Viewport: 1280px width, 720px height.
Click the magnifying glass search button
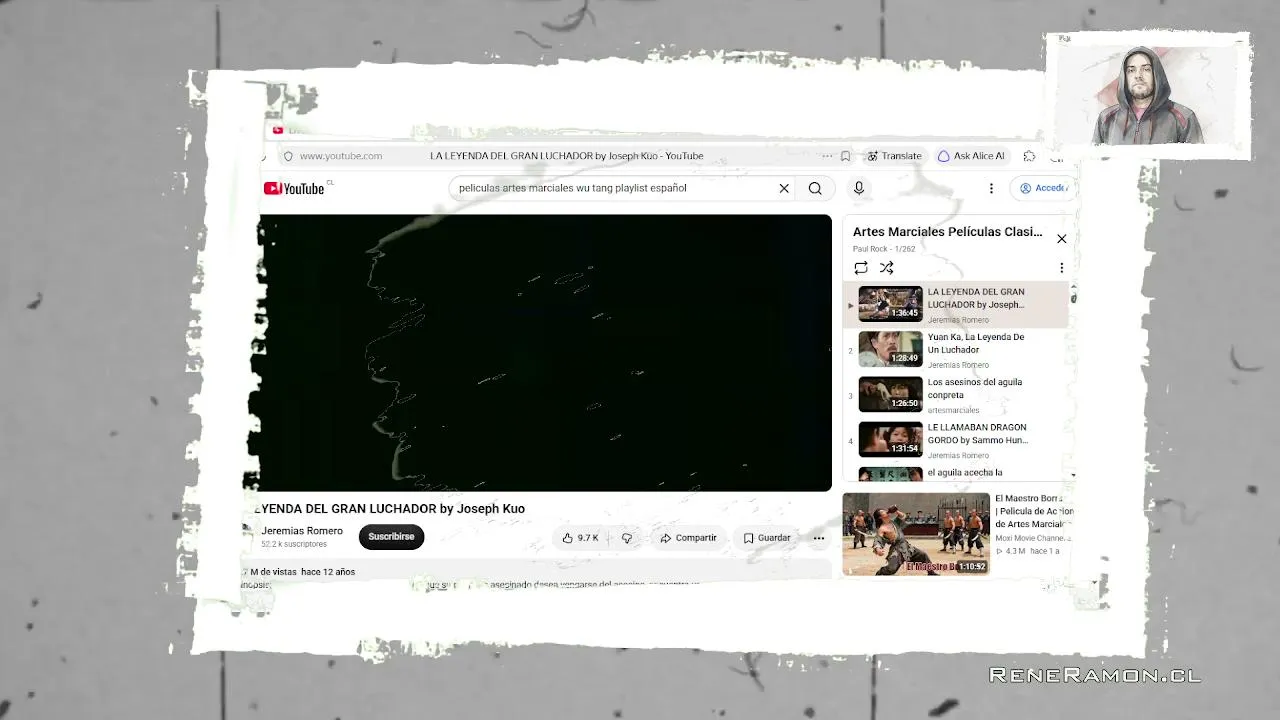815,188
